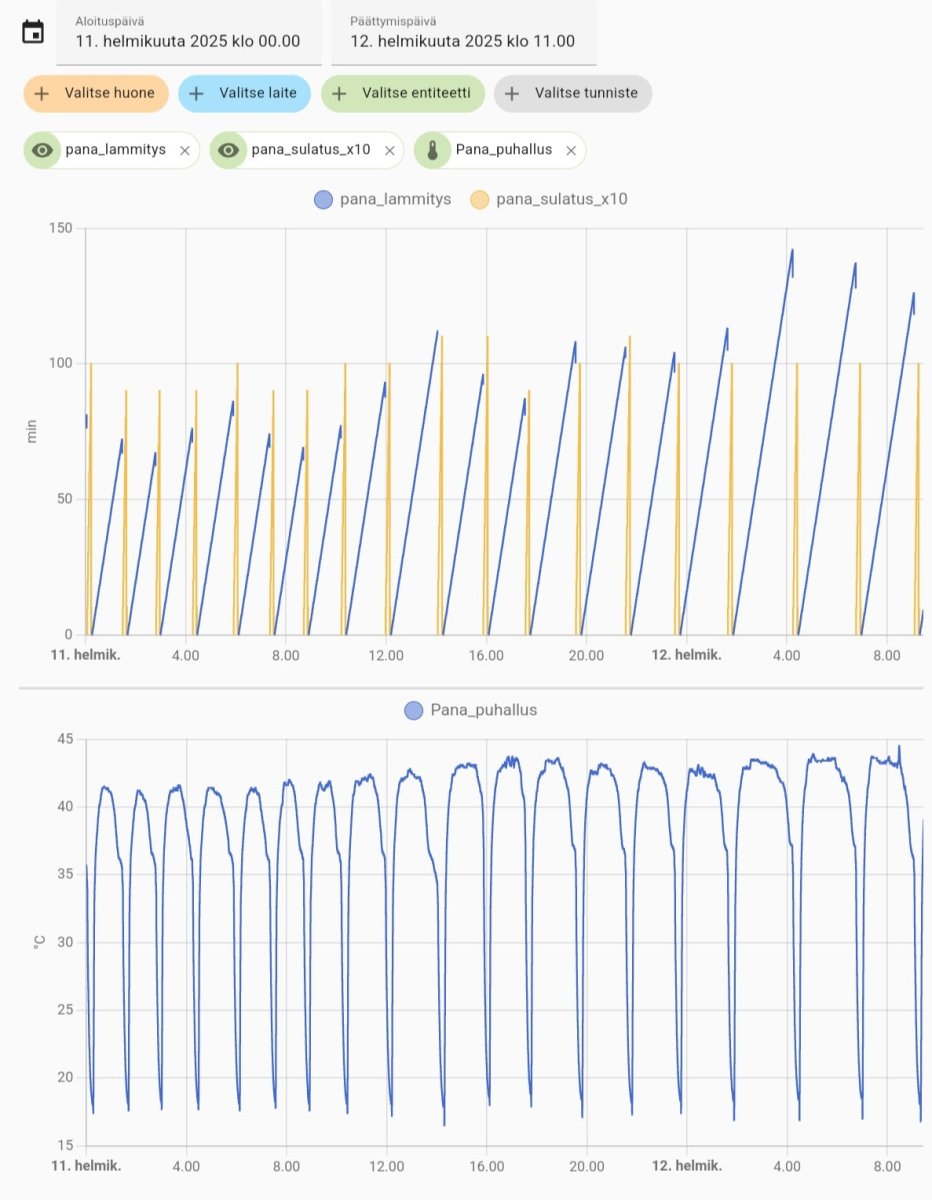Remove the Pana_puhallus entity chip
The height and width of the screenshot is (1200, 932).
coord(571,150)
